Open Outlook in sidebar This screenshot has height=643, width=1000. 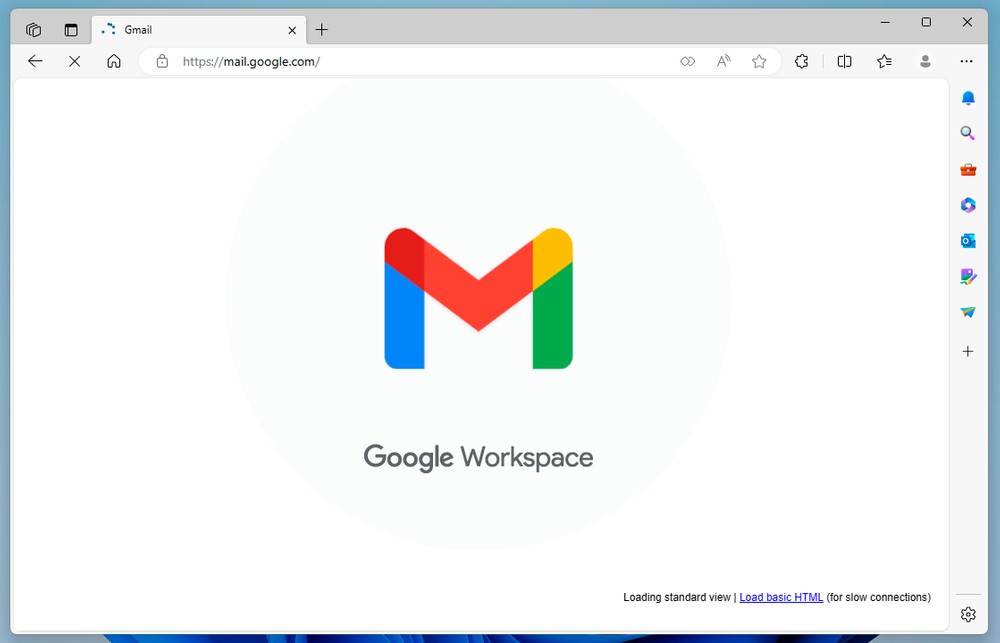coord(968,240)
